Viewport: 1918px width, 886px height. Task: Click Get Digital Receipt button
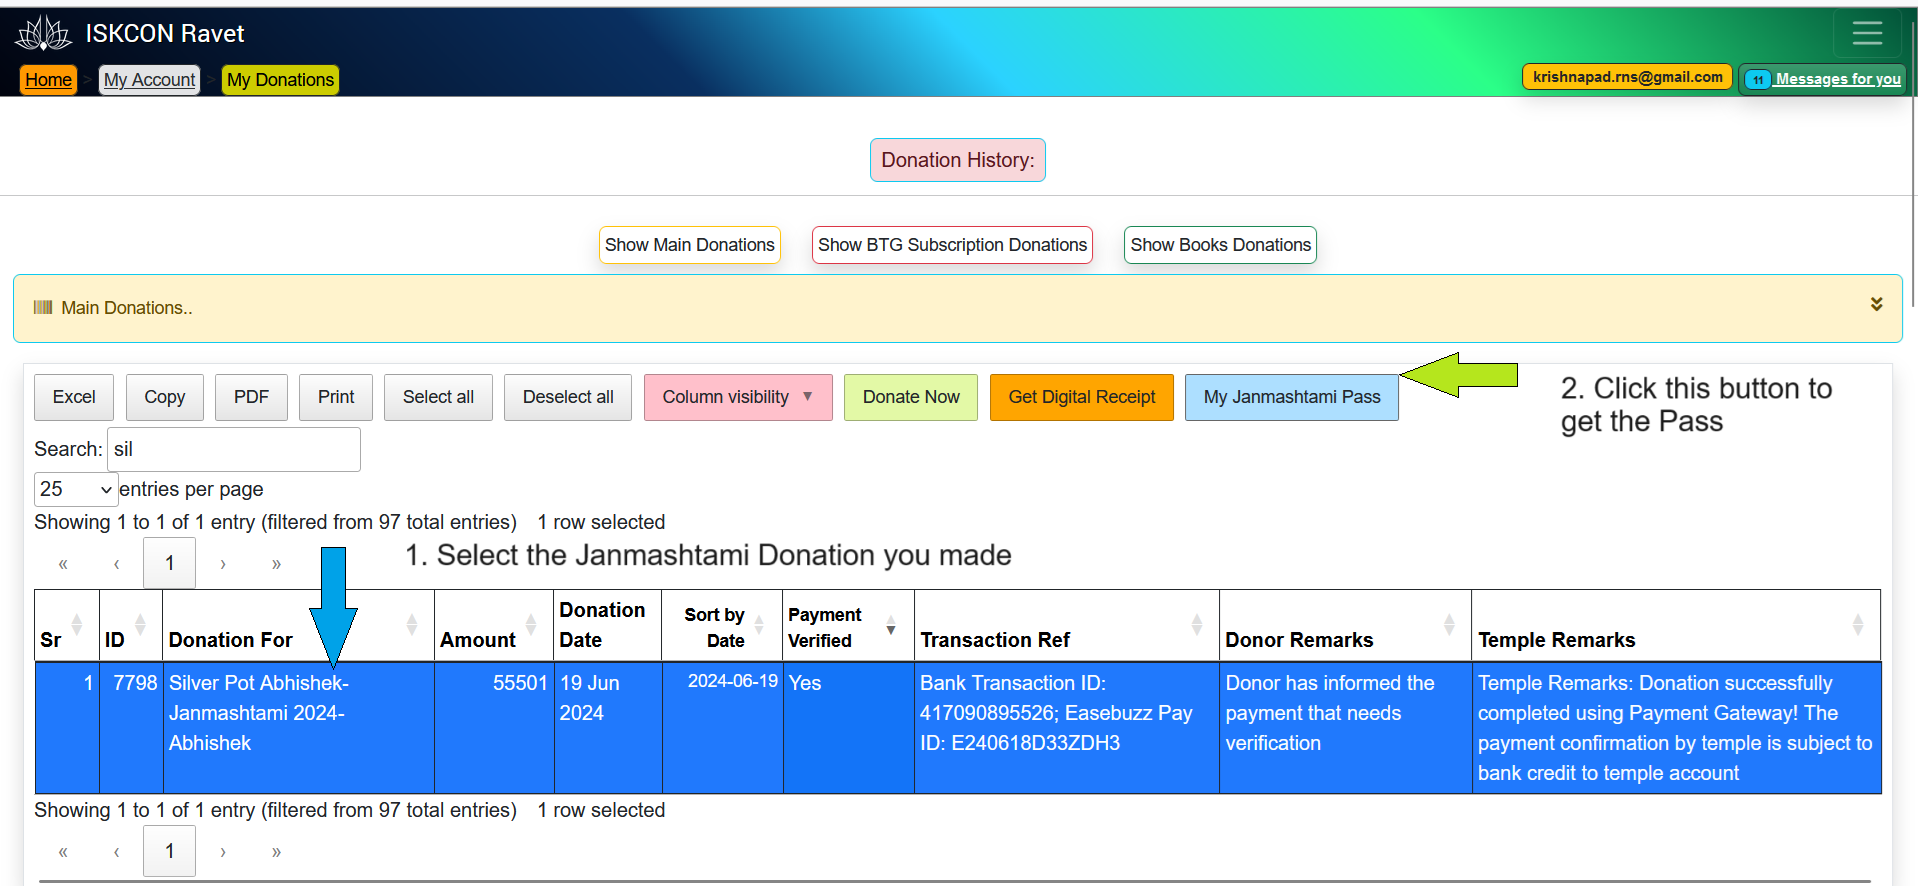1082,397
